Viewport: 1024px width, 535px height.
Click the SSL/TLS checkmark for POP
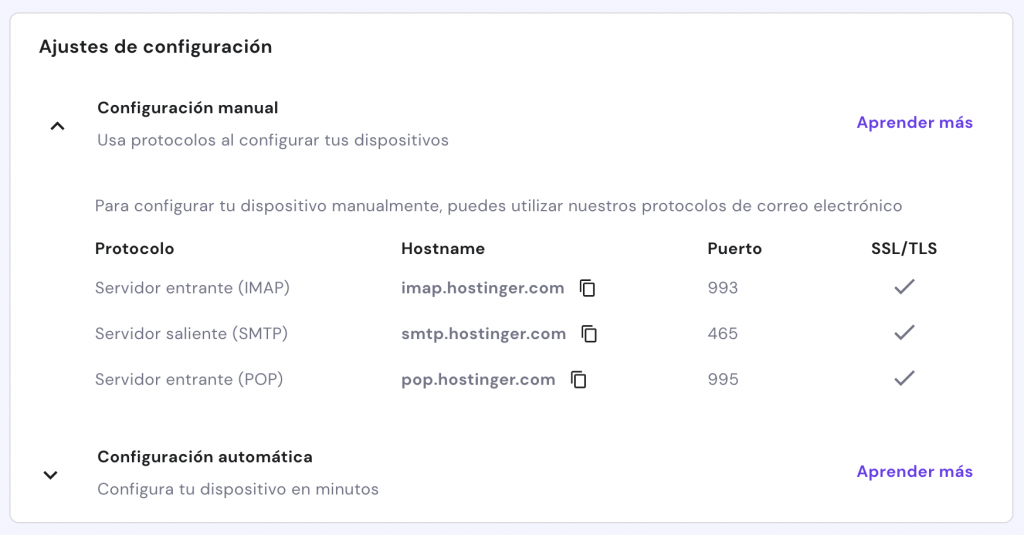coord(904,379)
